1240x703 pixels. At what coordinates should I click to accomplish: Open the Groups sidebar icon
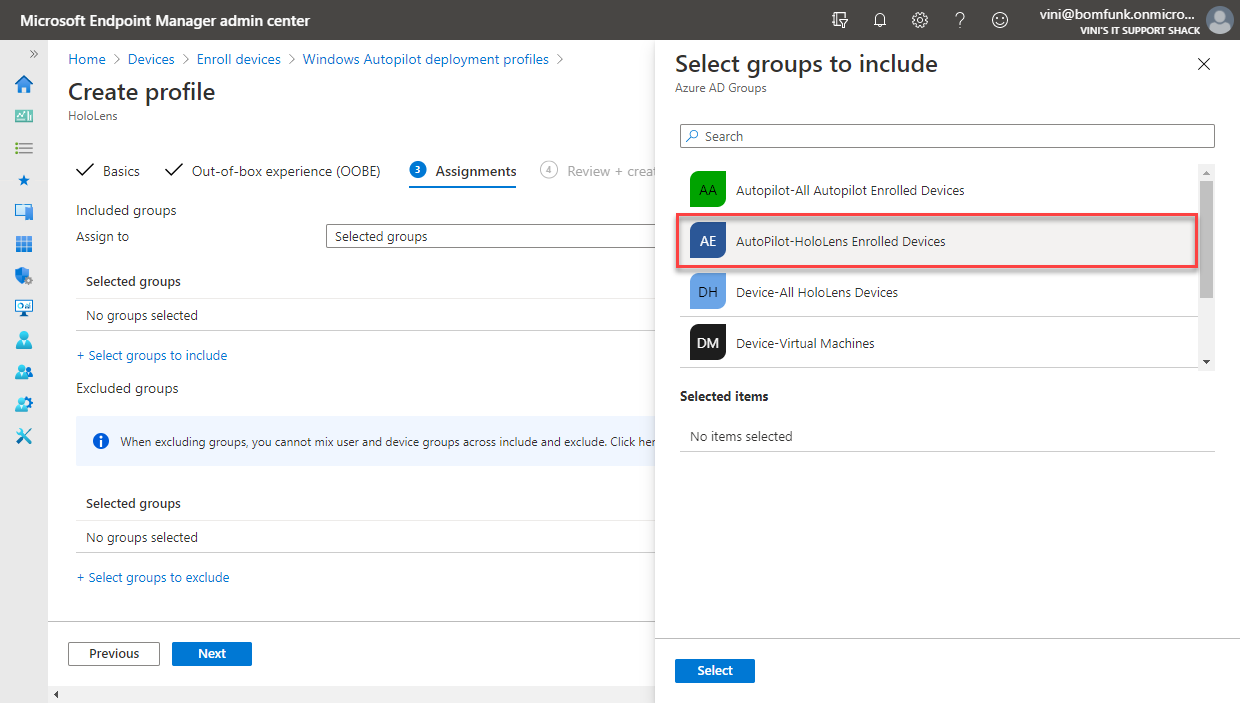[24, 372]
